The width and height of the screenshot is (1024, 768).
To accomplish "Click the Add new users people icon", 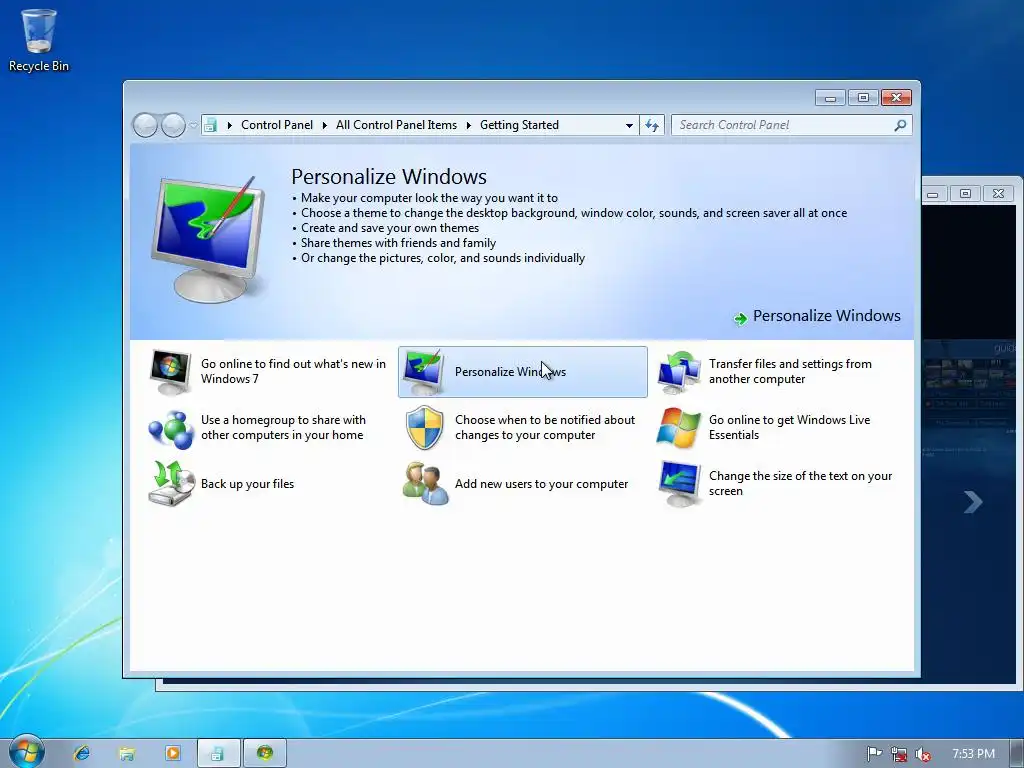I will point(425,484).
